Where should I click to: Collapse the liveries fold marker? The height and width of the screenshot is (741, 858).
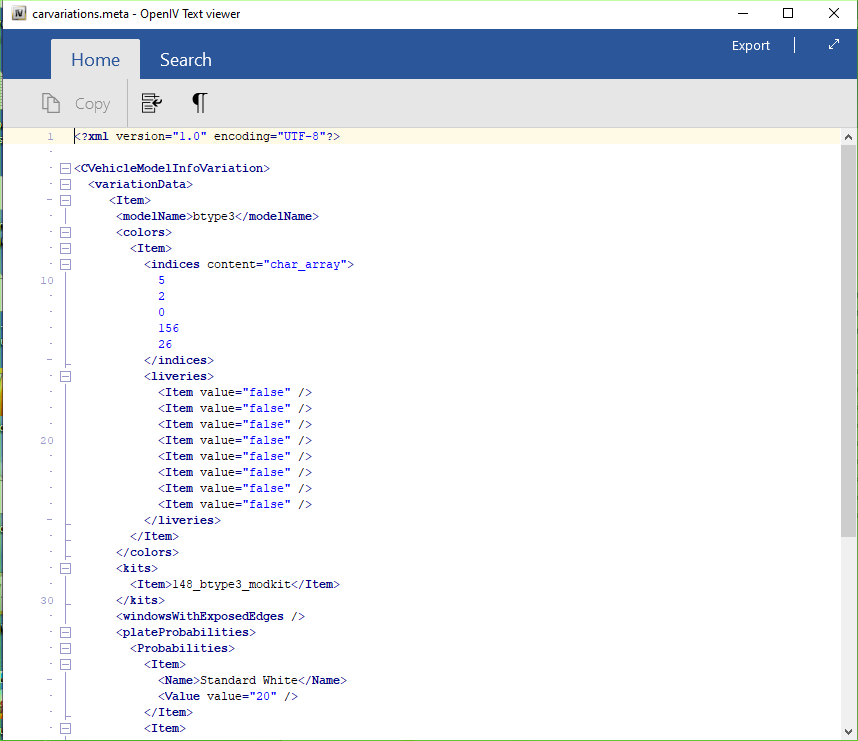click(x=65, y=377)
